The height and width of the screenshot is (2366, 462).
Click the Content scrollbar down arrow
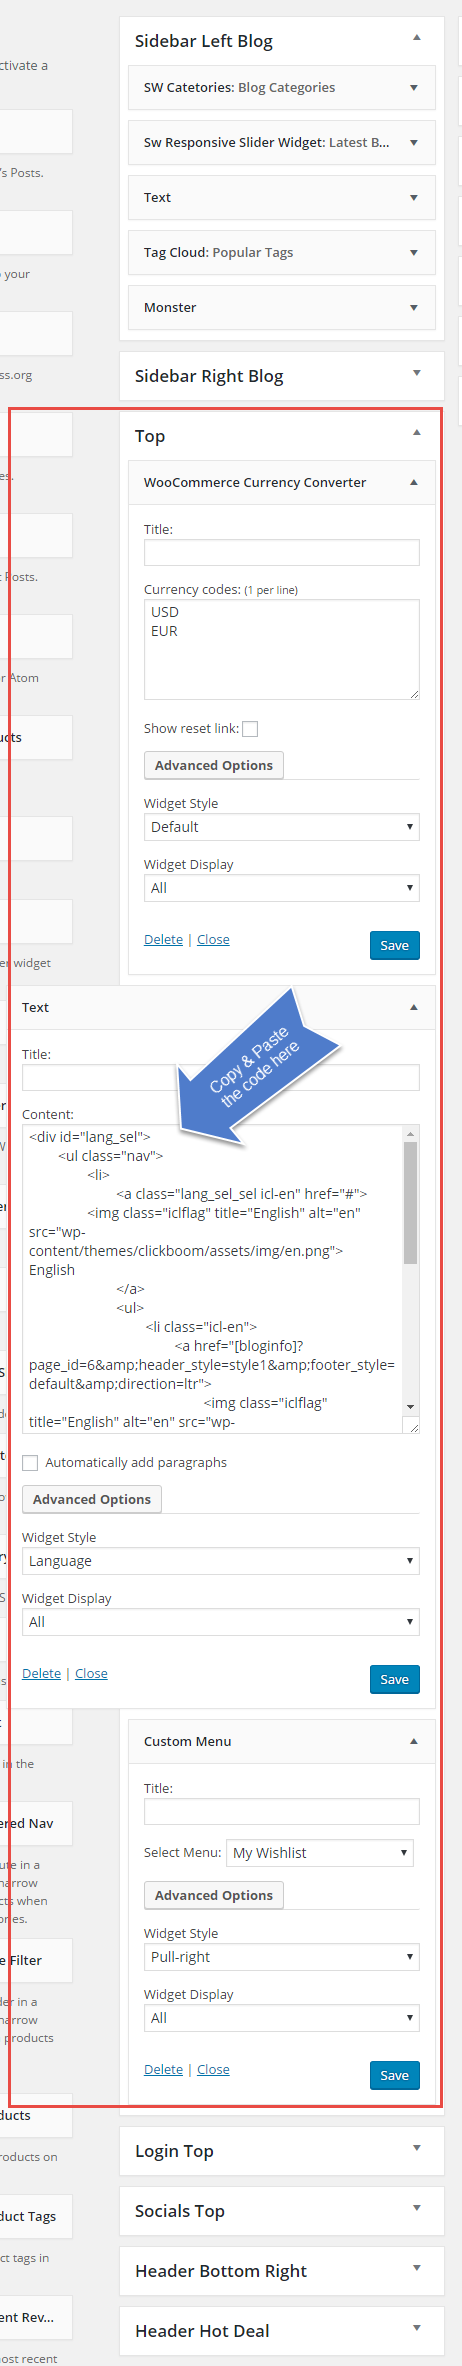(410, 1406)
